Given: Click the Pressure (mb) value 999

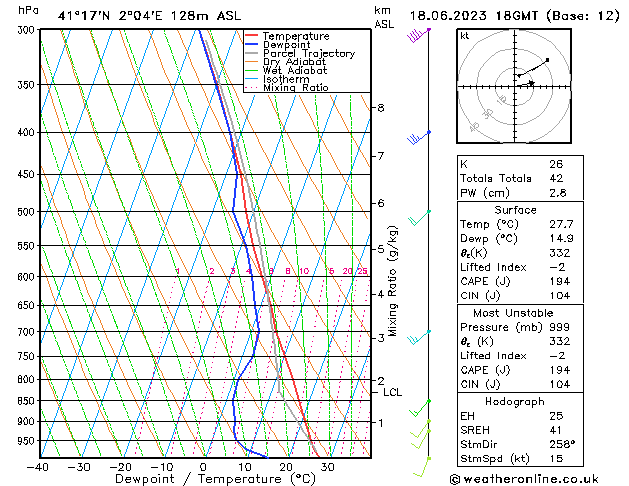Looking at the screenshot, I should [560, 327].
